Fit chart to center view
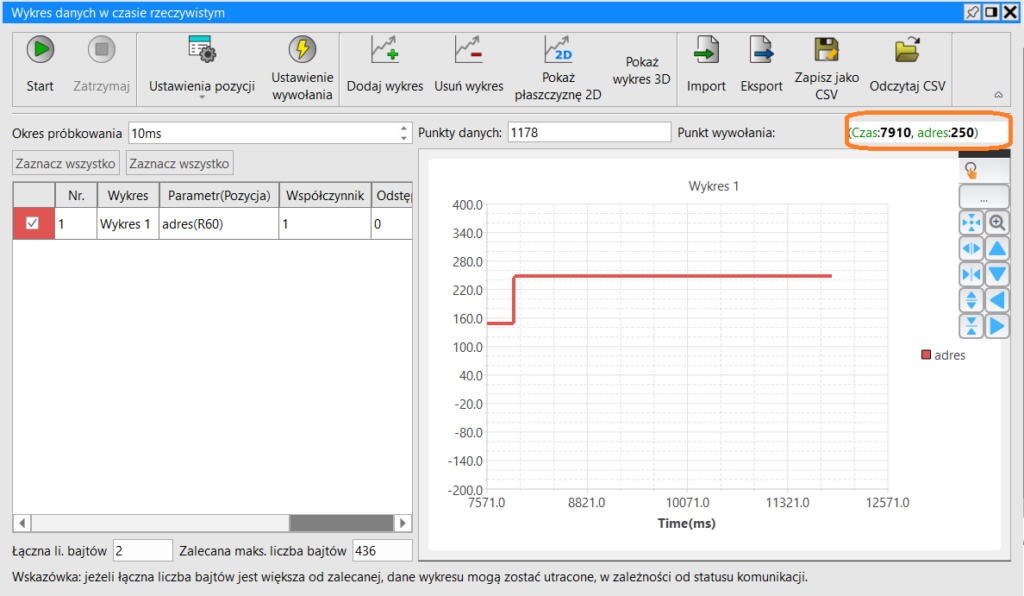1024x596 pixels. (x=971, y=223)
